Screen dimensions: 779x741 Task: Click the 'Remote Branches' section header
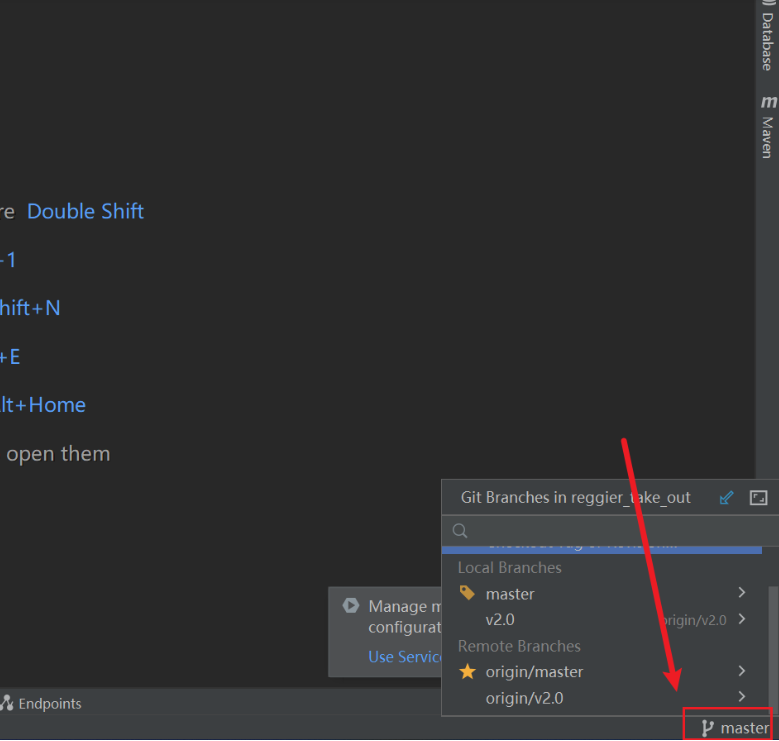point(519,646)
